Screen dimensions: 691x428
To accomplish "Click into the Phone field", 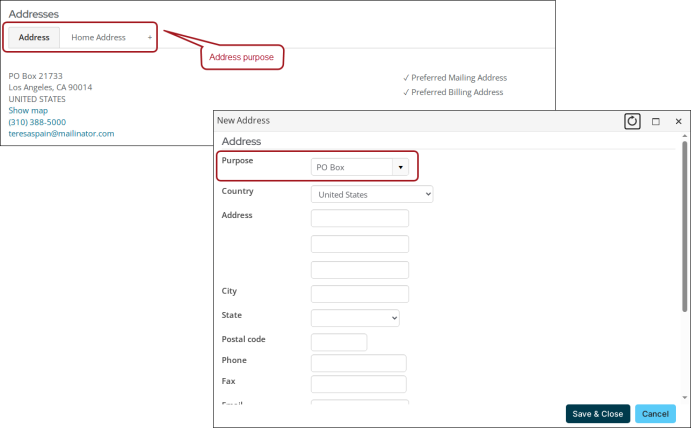I will point(359,363).
